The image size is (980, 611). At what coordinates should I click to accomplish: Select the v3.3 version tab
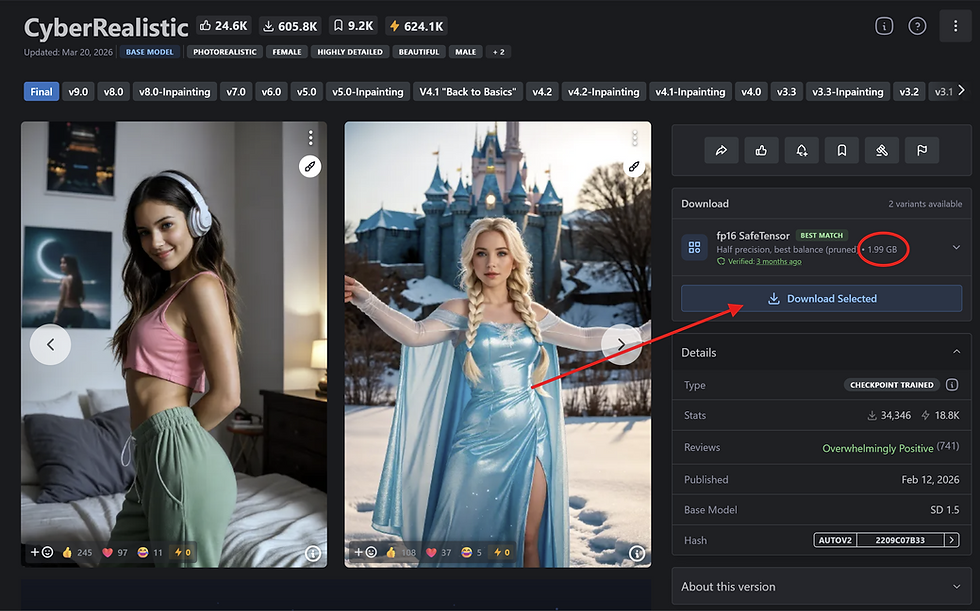pos(786,92)
